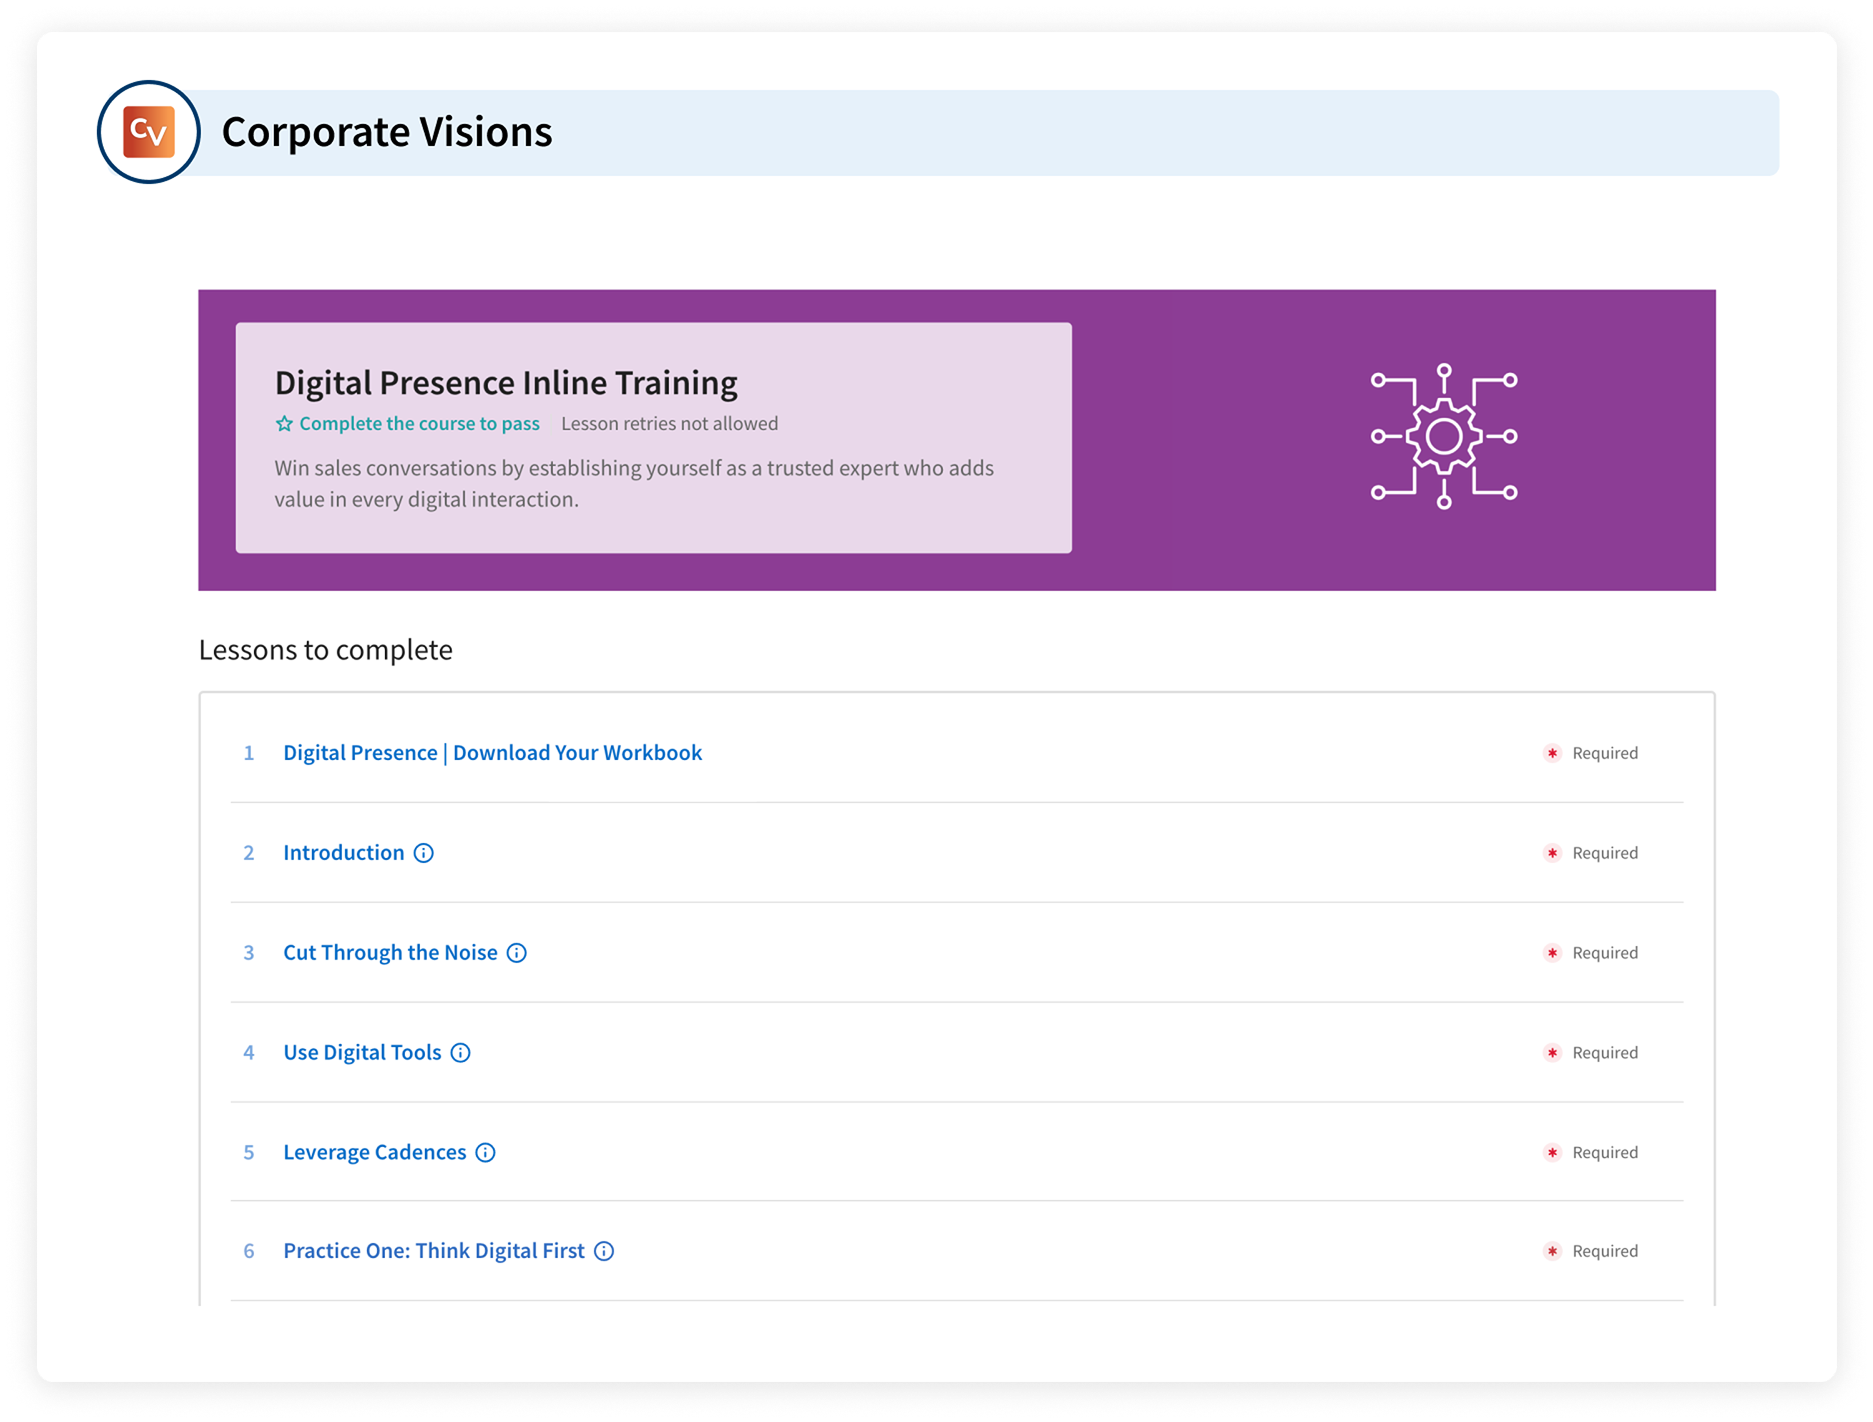Go to Cut Through the Noise lesson
Viewport: 1873px width, 1422px height.
(x=390, y=953)
